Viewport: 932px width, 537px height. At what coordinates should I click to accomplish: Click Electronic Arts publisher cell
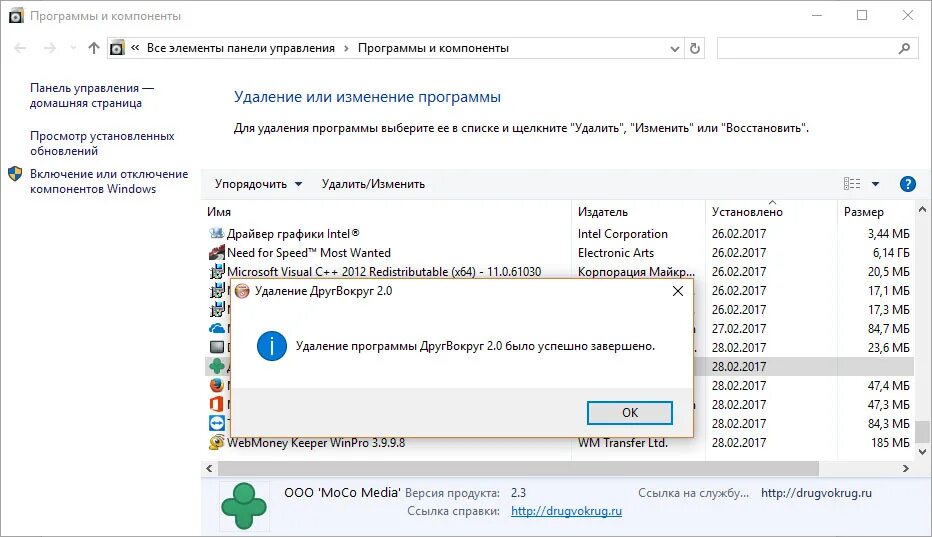point(615,253)
